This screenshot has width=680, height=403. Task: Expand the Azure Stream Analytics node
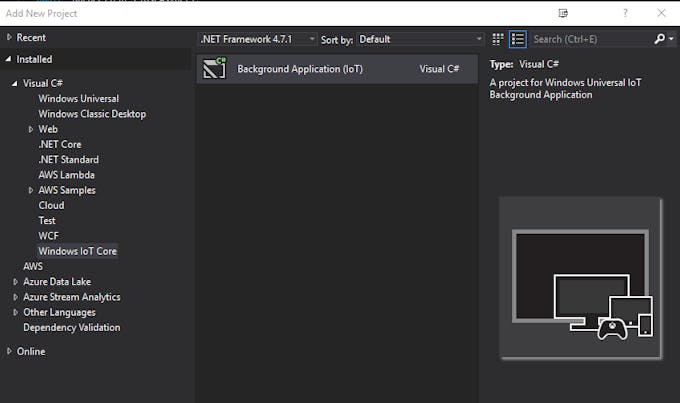[16, 297]
